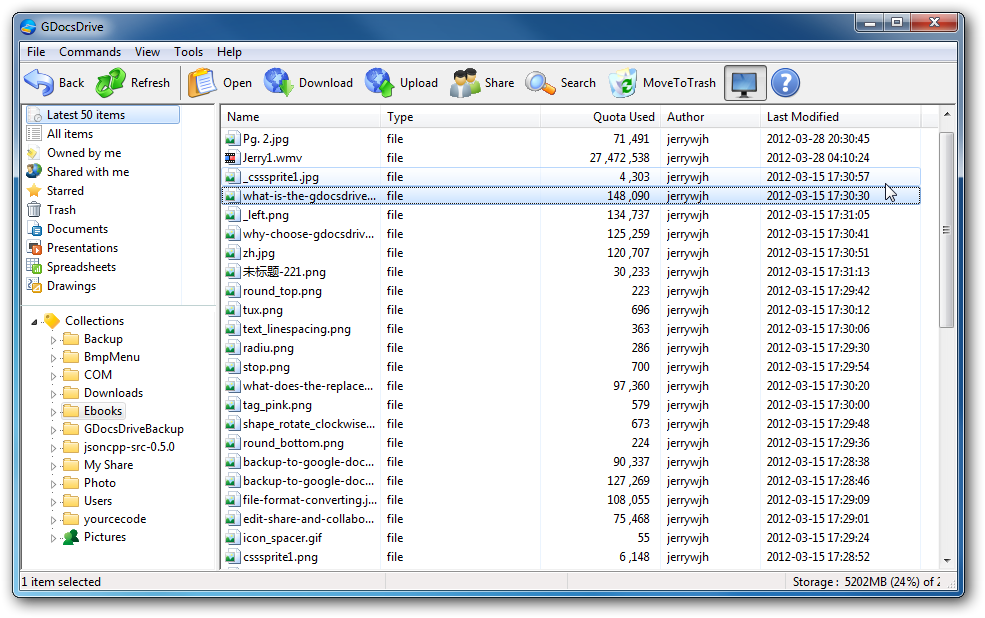Viewport: 985px width, 618px height.
Task: Click the Search magnifier icon
Action: 540,83
